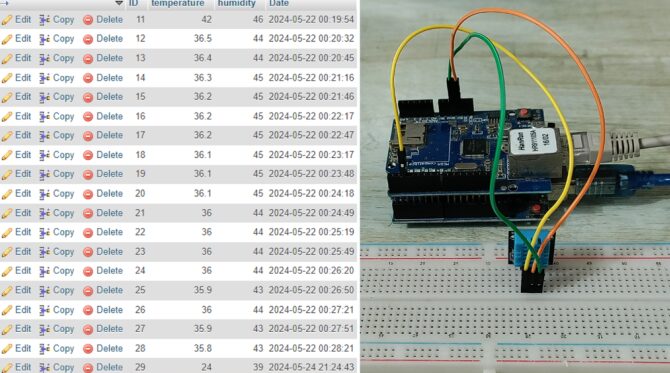Click the red Delete icon for row ID 15
The image size is (670, 373).
[88, 97]
